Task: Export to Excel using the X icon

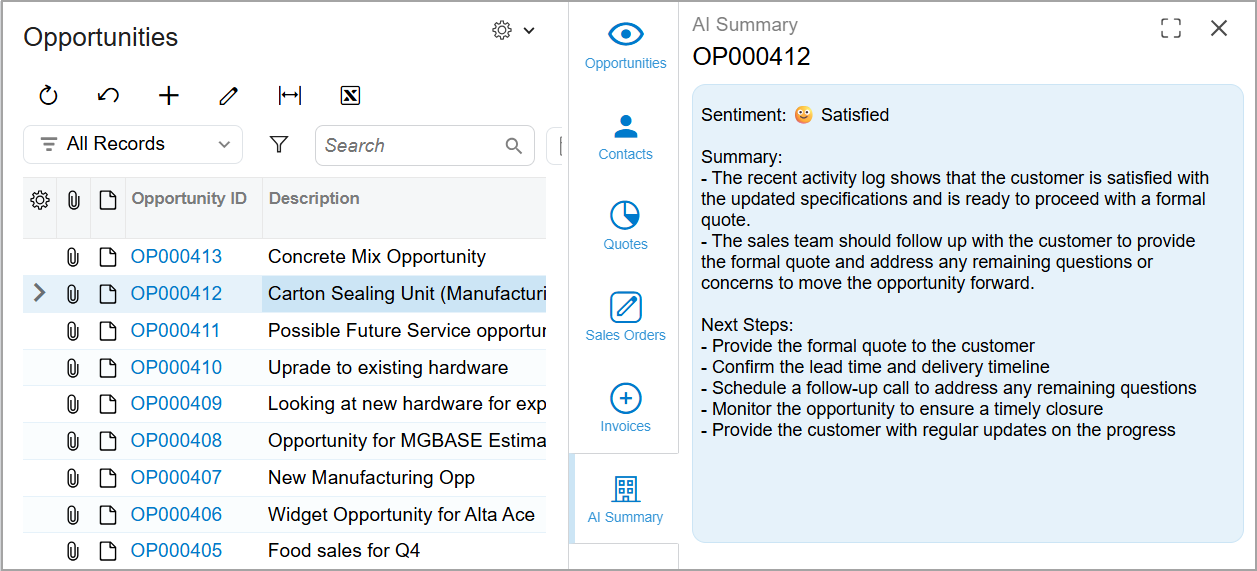Action: pos(350,96)
